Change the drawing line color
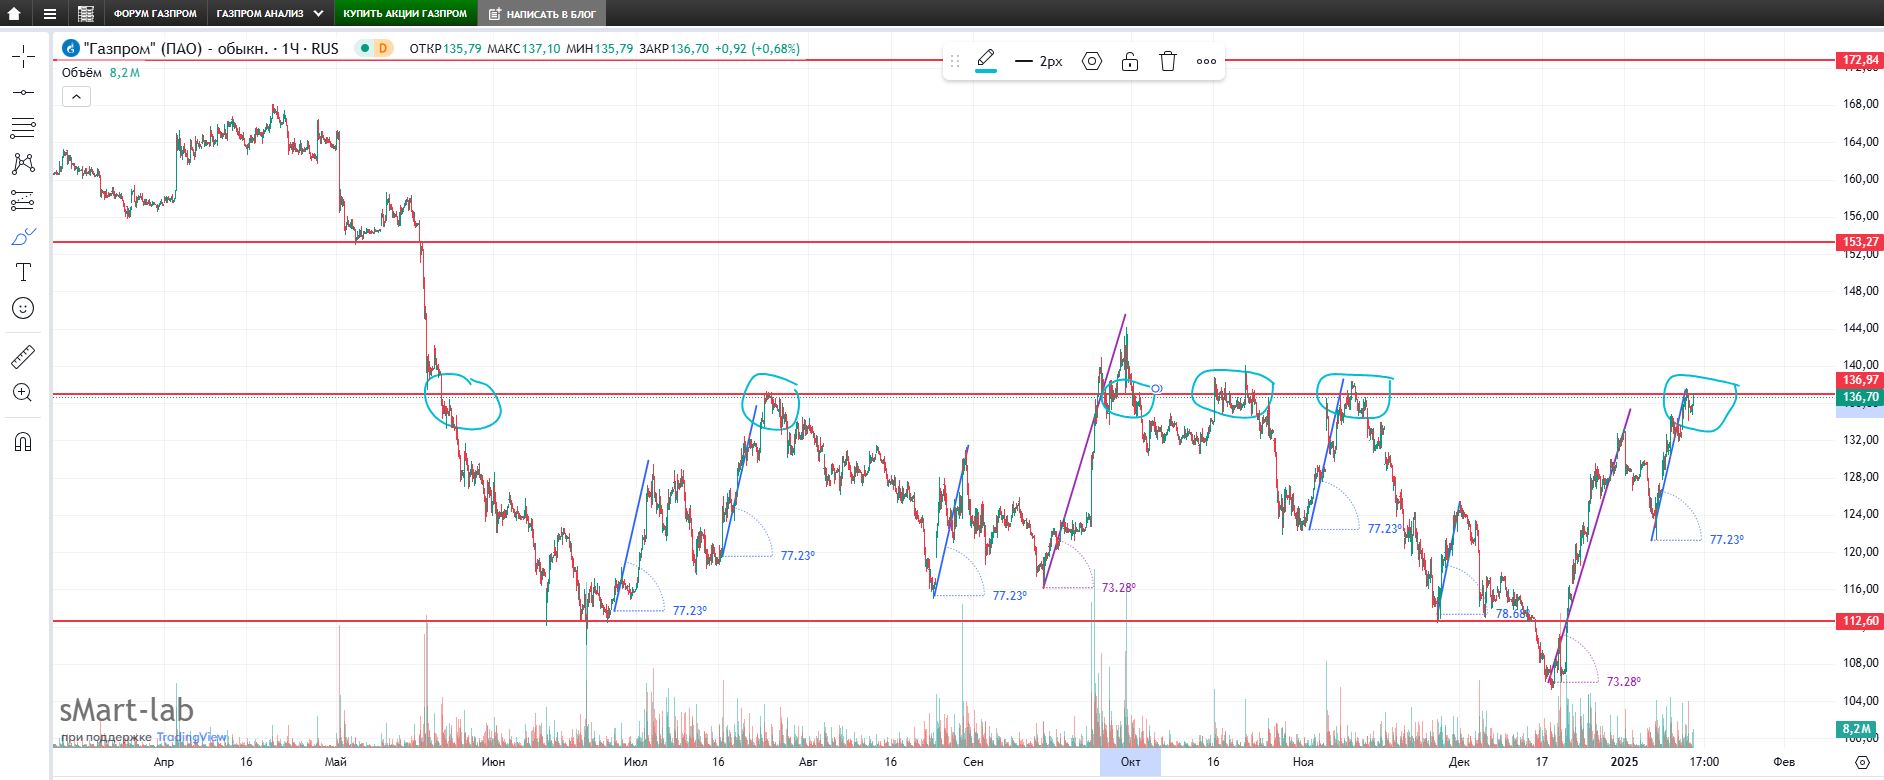 pos(986,61)
